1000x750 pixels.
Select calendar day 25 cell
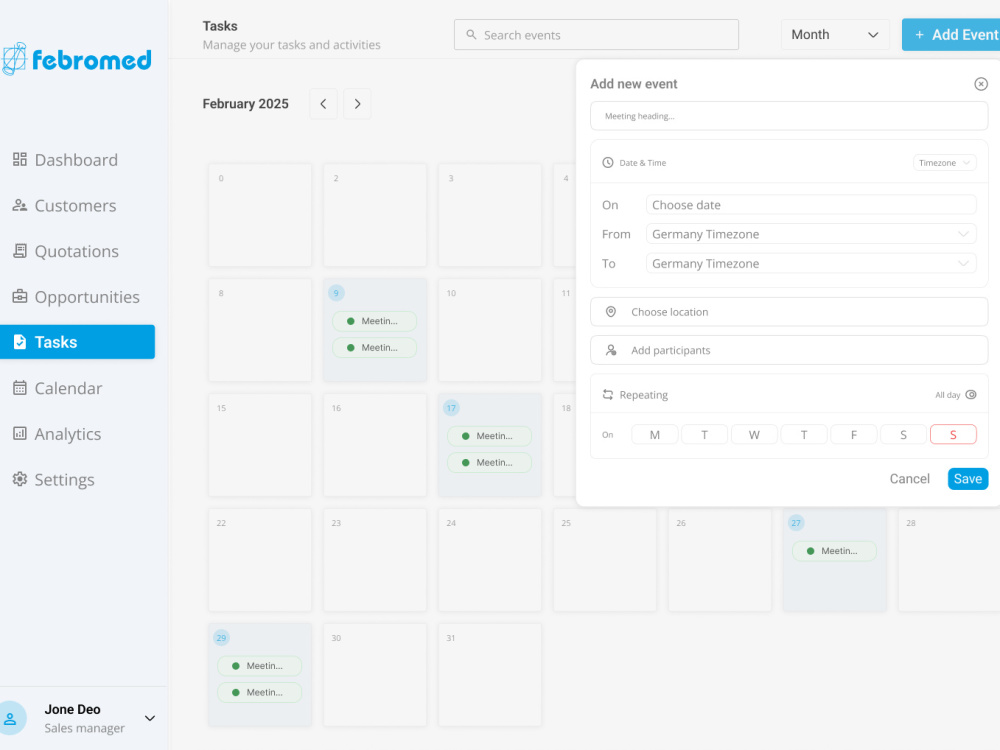tap(605, 560)
